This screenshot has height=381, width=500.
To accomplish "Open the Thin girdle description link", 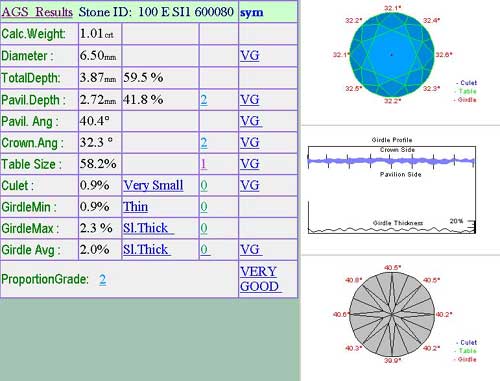I will click(135, 207).
